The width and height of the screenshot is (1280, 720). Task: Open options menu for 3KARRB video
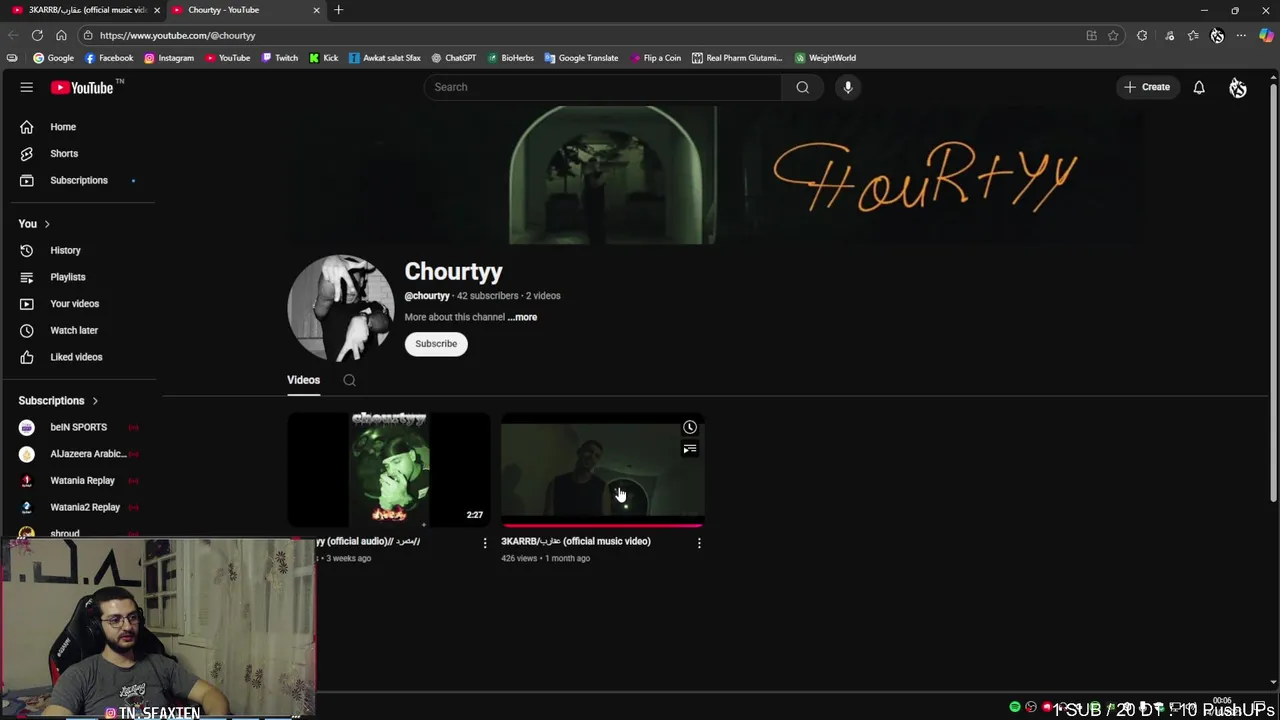pyautogui.click(x=699, y=542)
